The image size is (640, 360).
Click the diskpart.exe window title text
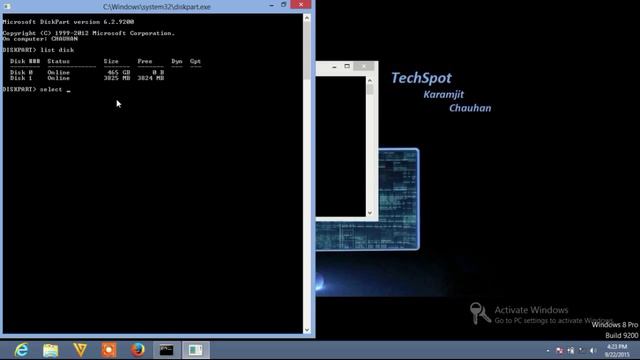click(157, 7)
